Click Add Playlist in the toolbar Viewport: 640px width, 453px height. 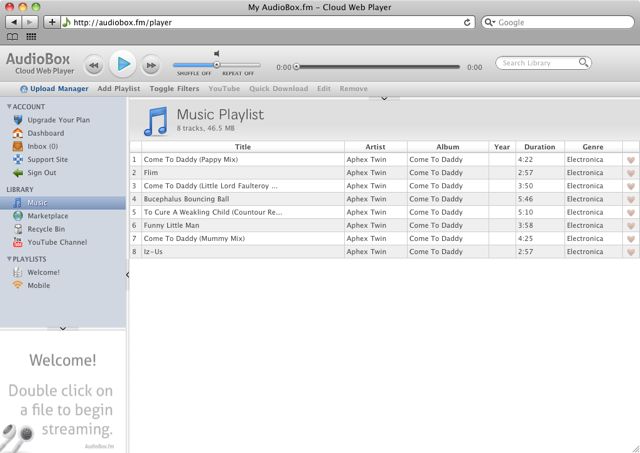(119, 89)
